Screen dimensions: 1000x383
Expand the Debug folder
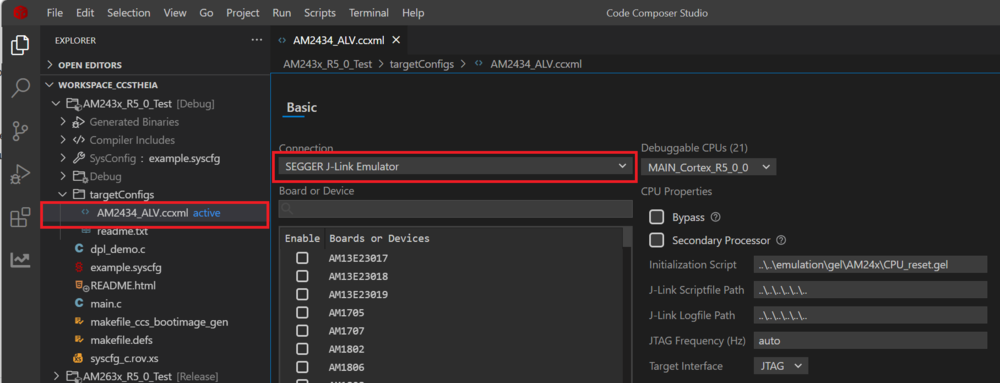coord(63,177)
